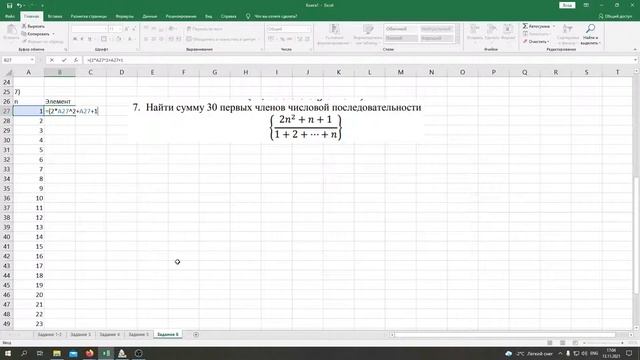Select cell A36 containing 10
The width and height of the screenshot is (640, 360).
coord(29,198)
